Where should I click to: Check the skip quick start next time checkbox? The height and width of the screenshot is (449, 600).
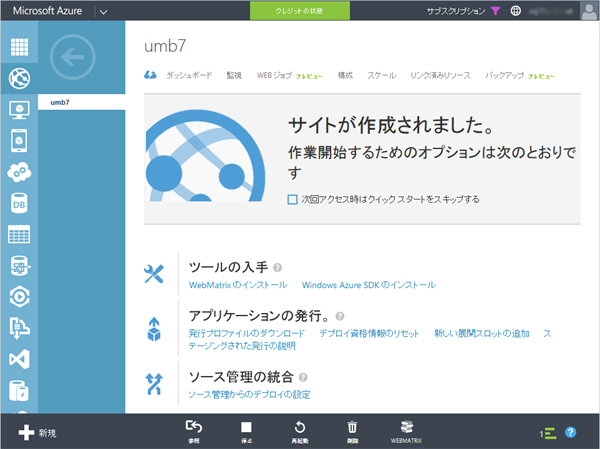pos(292,199)
